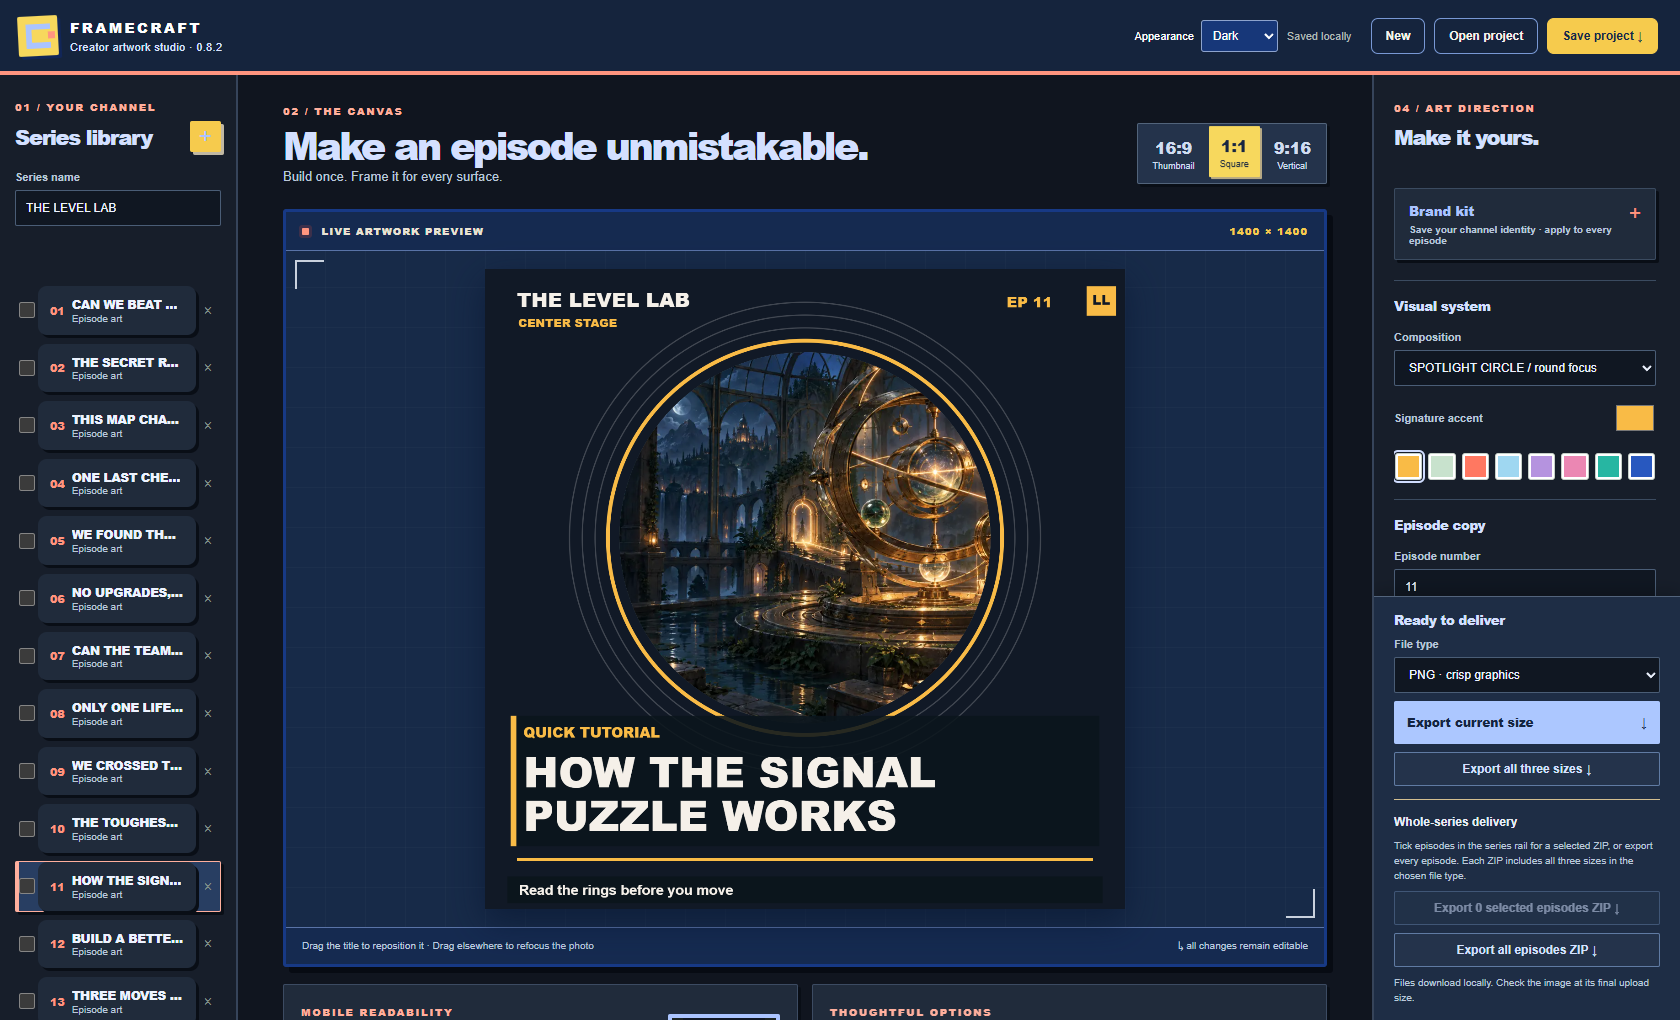
Task: Click Export current size
Action: [1527, 723]
